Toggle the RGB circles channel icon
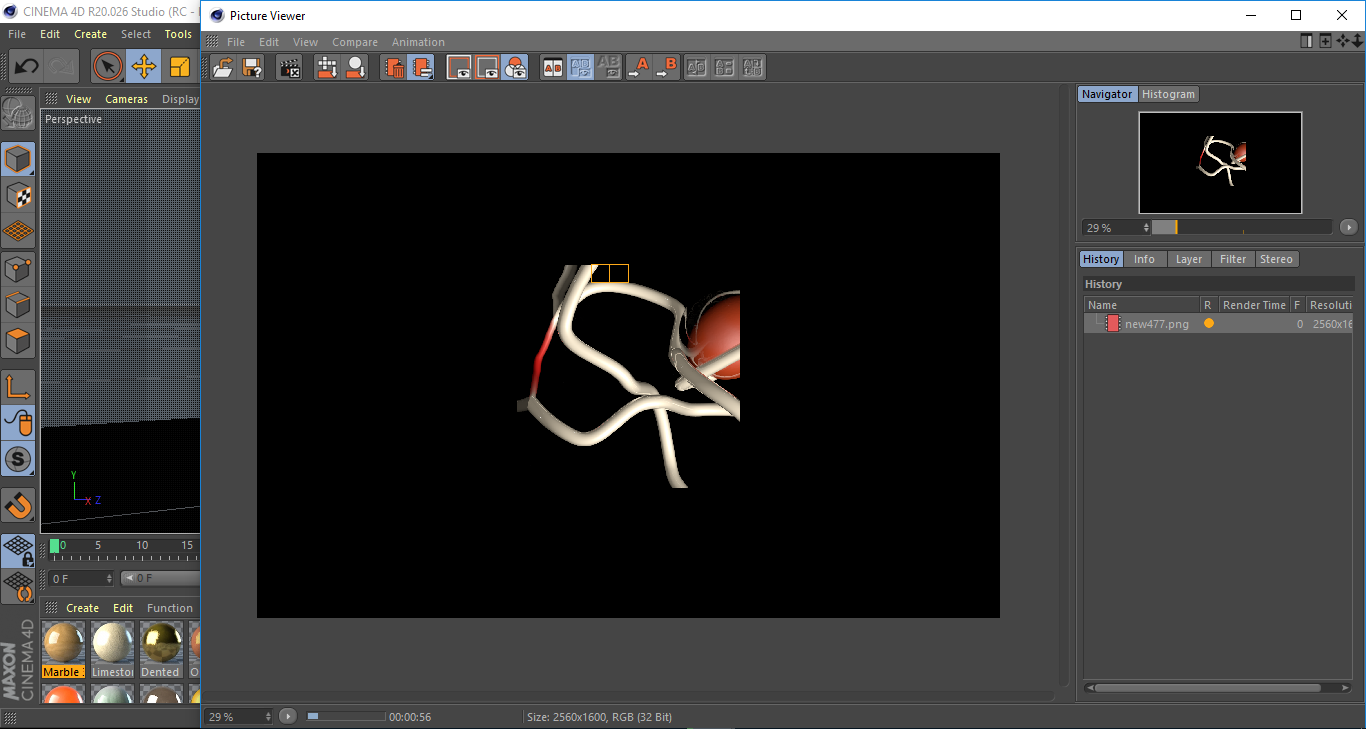This screenshot has height=729, width=1366. click(515, 68)
